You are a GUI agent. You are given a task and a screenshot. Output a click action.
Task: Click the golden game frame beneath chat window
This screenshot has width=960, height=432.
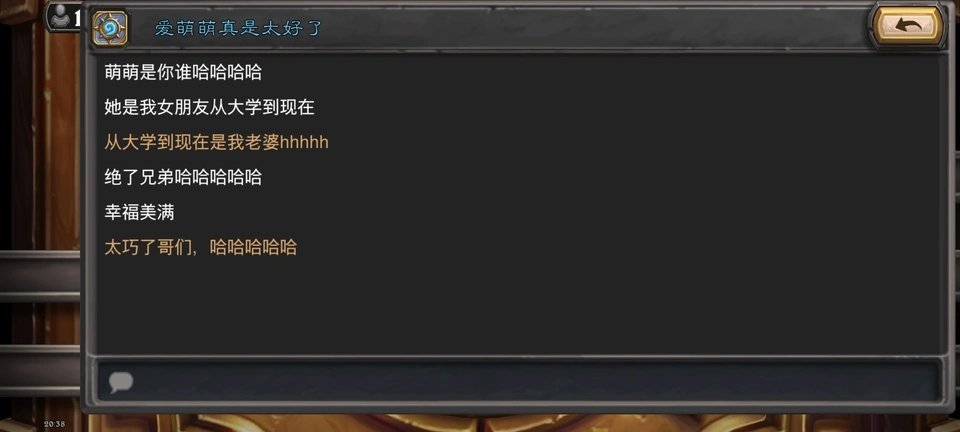pyautogui.click(x=519, y=423)
